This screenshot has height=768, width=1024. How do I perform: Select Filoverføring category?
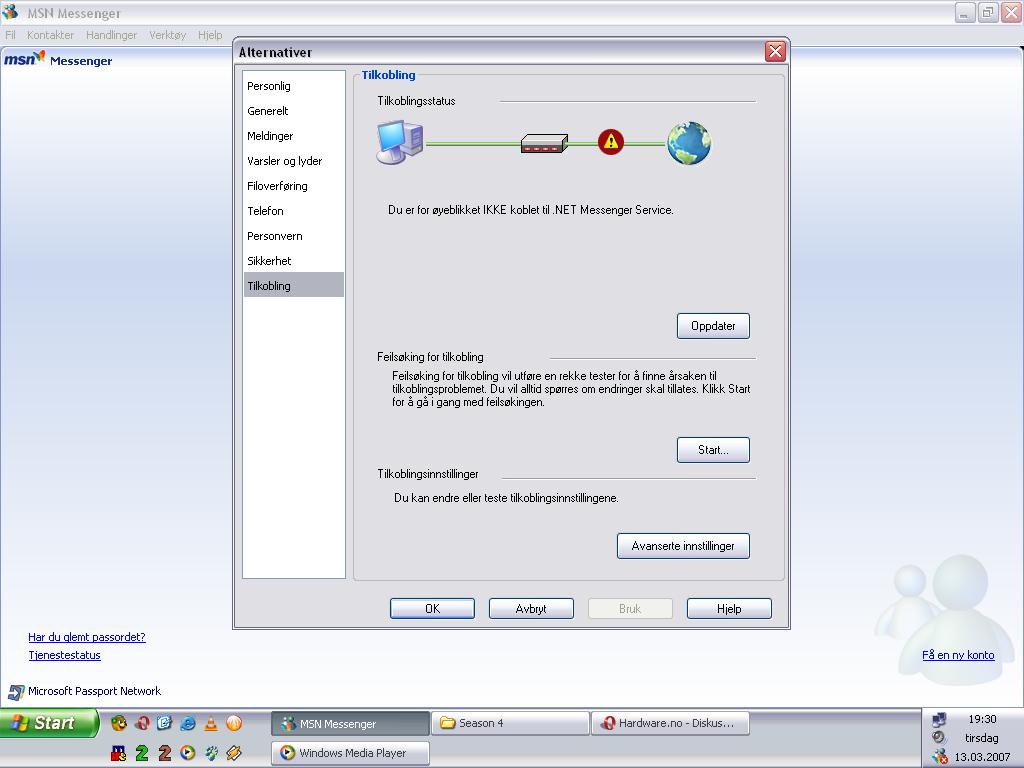294,186
